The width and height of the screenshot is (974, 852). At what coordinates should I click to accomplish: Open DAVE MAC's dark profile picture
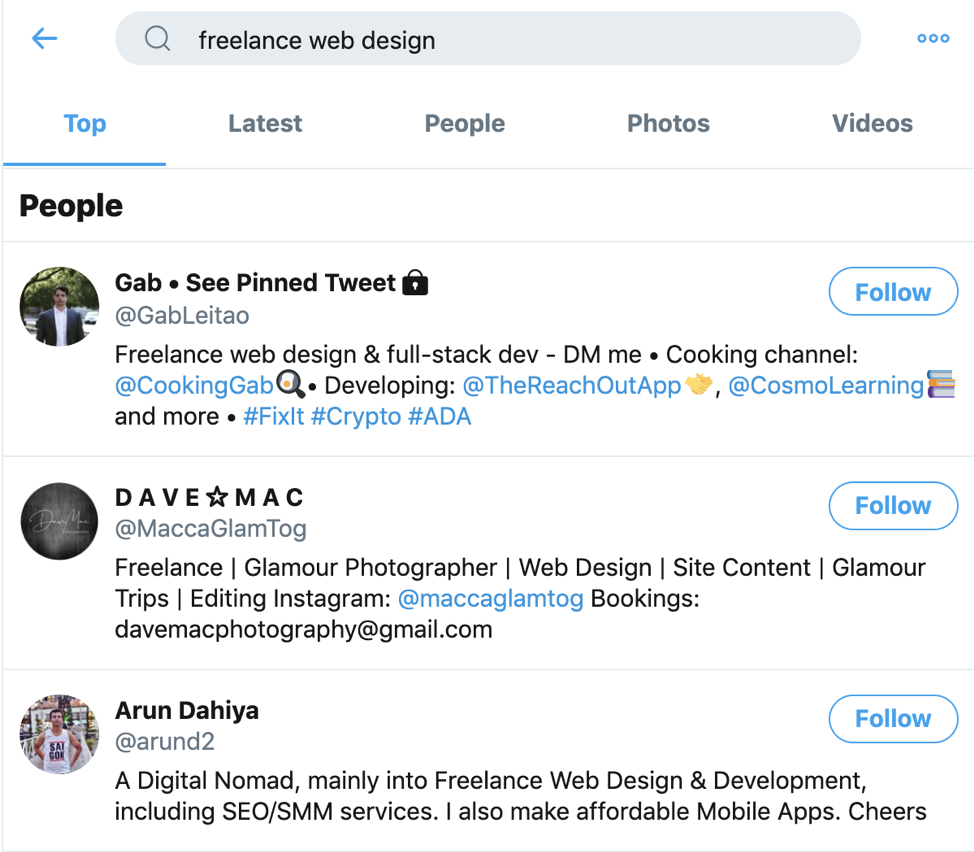(x=60, y=521)
